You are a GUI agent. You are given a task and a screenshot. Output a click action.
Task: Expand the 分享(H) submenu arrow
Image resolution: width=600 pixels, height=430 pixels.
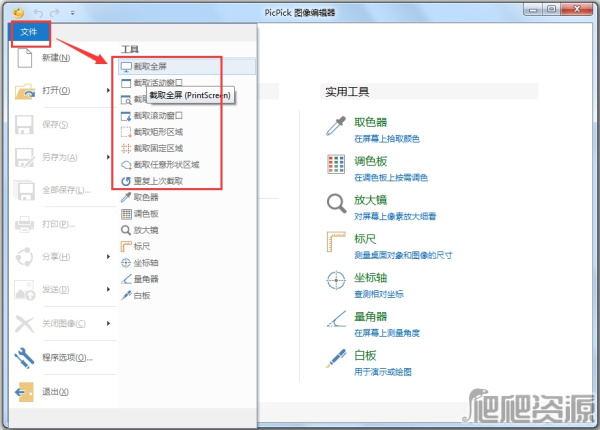click(x=108, y=256)
